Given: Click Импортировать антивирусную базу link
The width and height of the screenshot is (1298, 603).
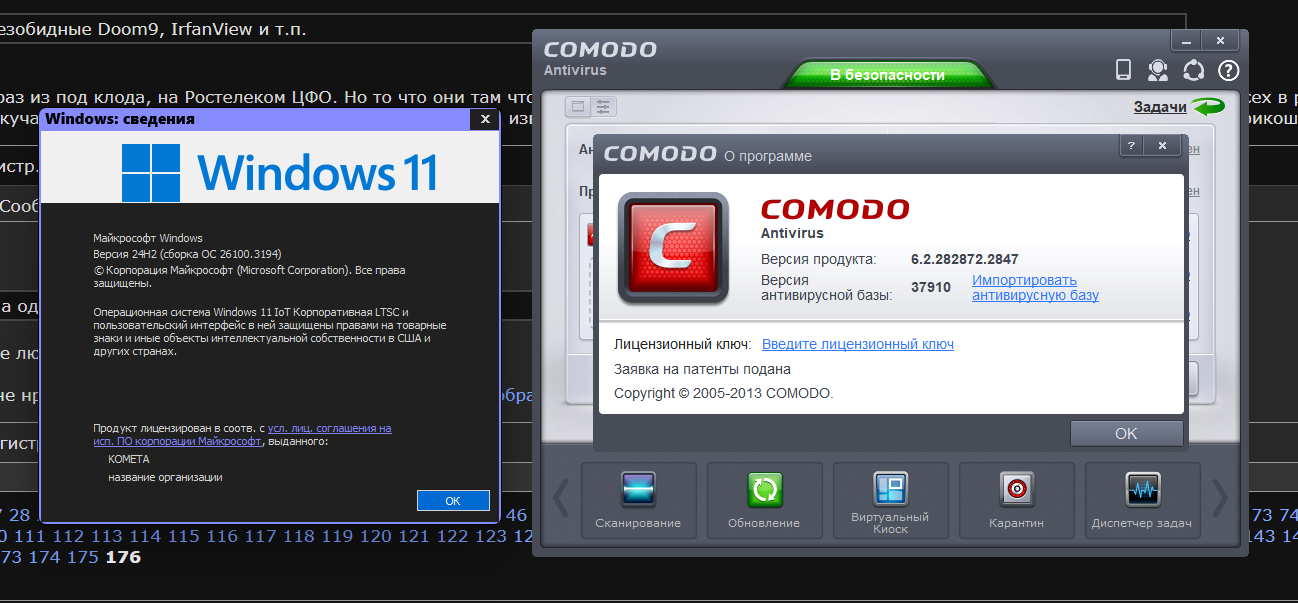Looking at the screenshot, I should 1035,287.
